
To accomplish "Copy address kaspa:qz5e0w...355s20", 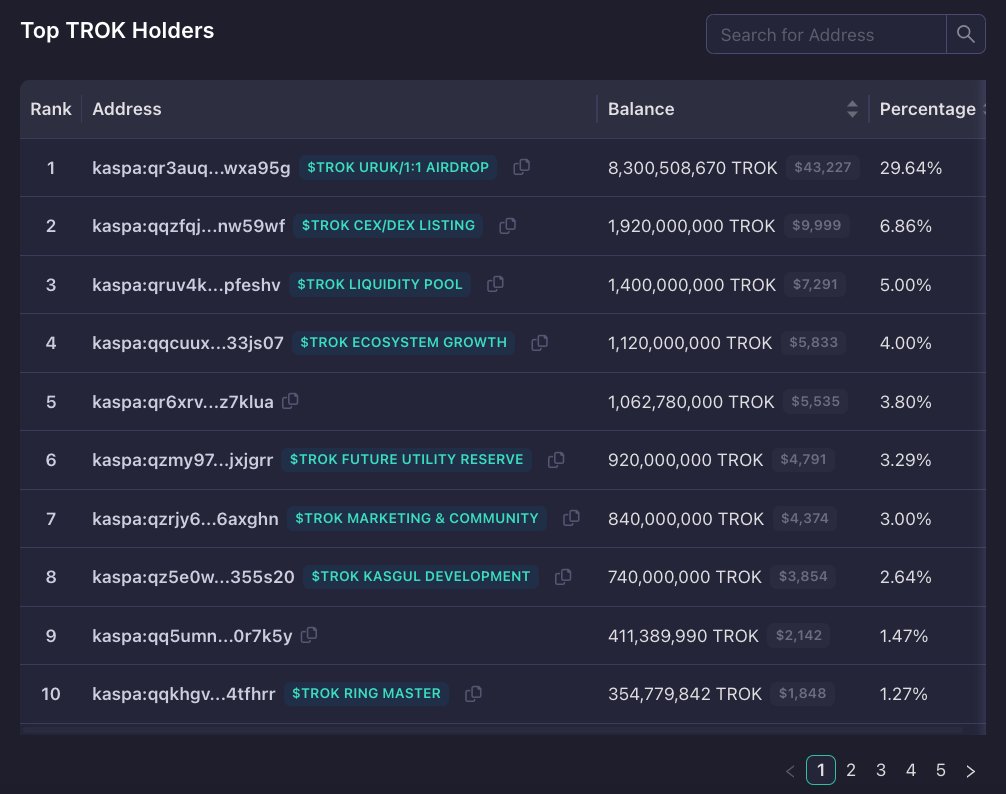I will 563,577.
